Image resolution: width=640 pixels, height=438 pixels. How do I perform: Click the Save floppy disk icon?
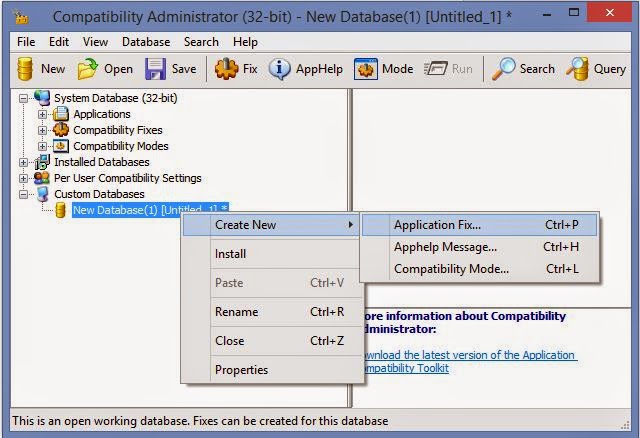155,69
